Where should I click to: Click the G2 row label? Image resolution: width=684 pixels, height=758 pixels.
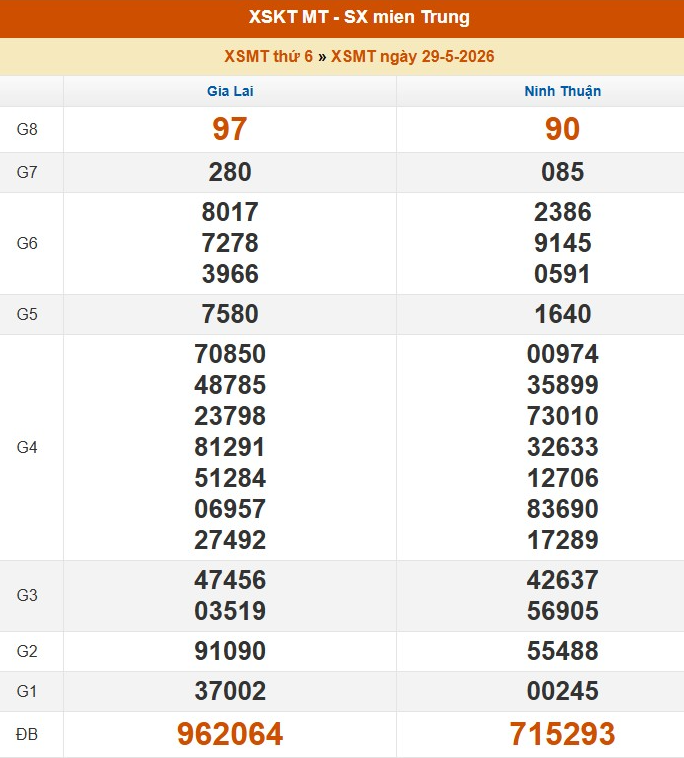coord(27,651)
